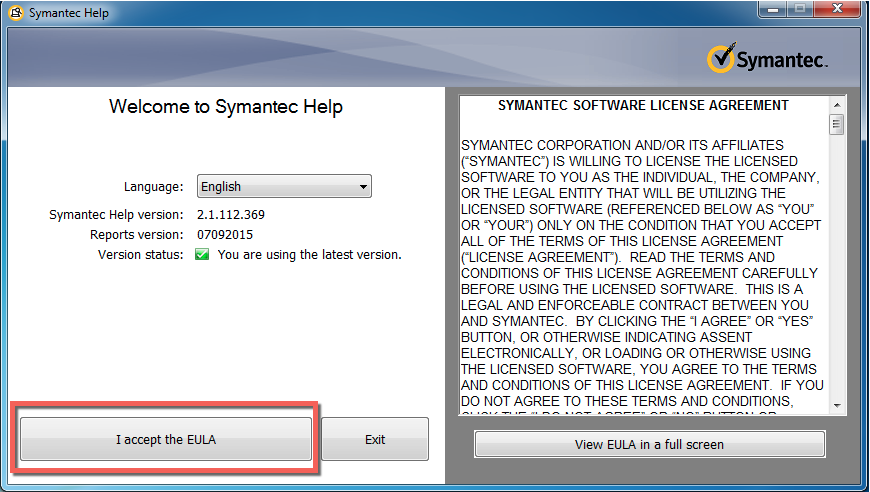870x492 pixels.
Task: Select the English language field
Action: [x=275, y=187]
